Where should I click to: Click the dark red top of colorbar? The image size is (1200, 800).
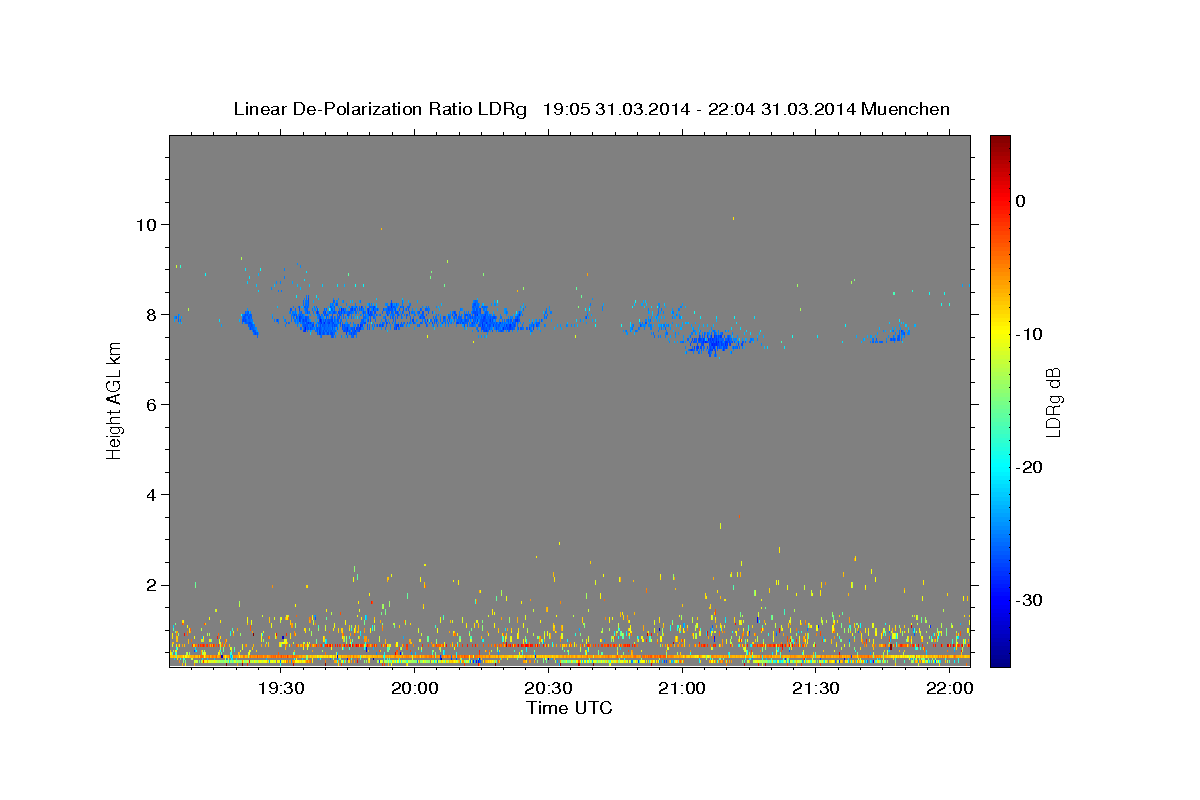[1000, 142]
